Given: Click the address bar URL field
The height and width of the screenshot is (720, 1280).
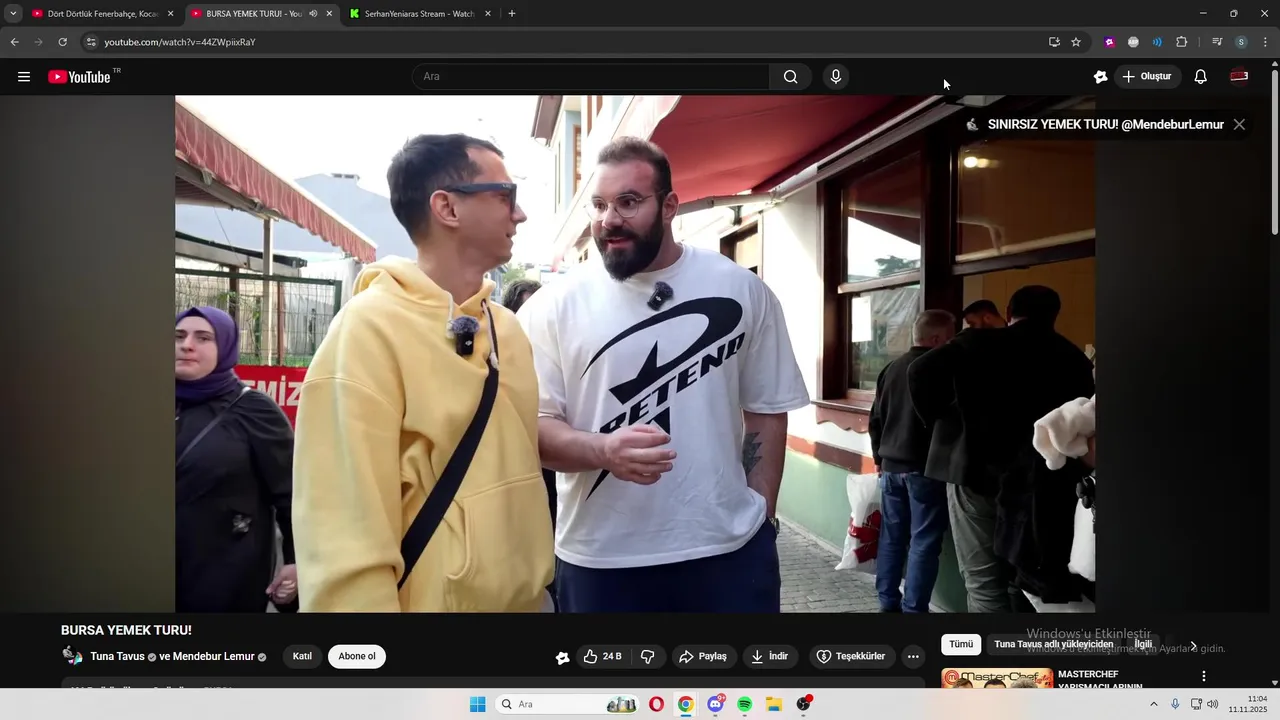Looking at the screenshot, I should [570, 42].
